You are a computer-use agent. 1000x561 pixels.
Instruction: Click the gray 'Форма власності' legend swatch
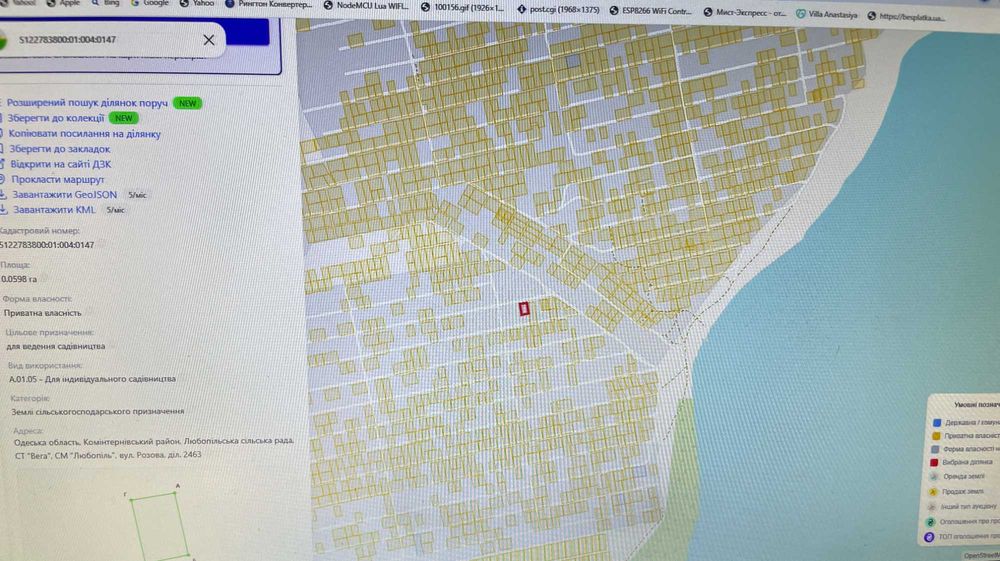pos(936,449)
